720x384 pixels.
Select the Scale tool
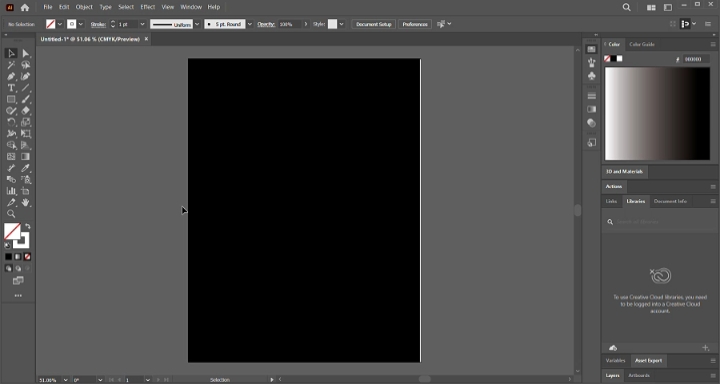[26, 122]
